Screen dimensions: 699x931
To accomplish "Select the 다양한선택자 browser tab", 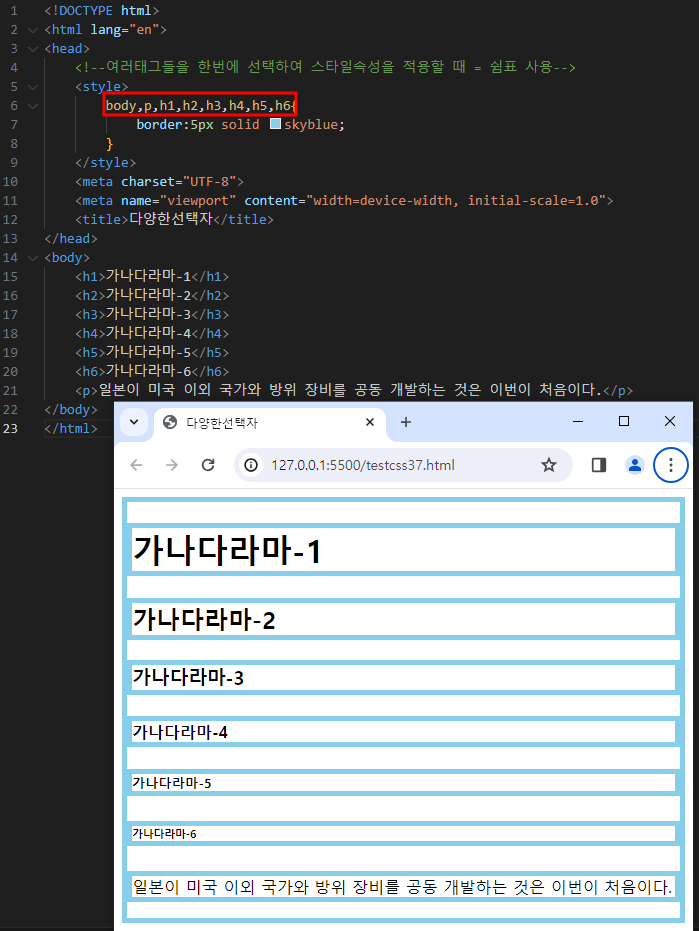I will 270,422.
